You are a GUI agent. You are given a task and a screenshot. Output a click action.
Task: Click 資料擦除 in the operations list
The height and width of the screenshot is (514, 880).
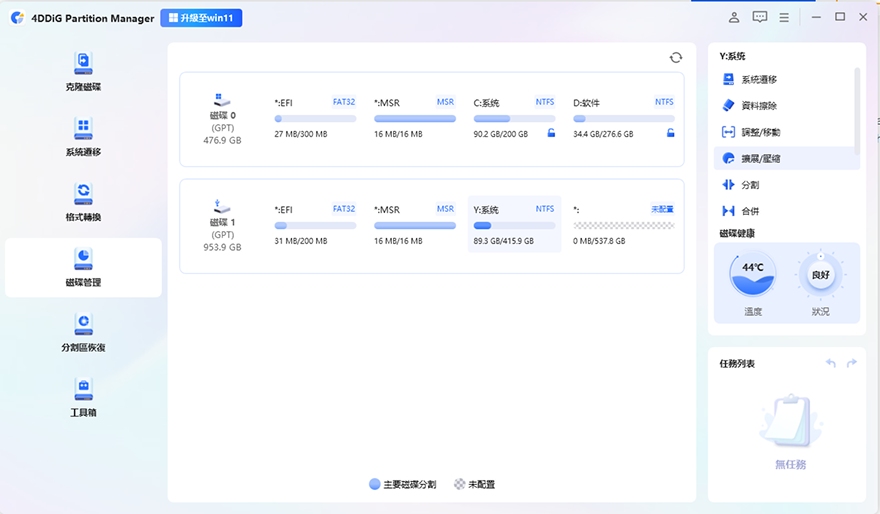click(760, 105)
